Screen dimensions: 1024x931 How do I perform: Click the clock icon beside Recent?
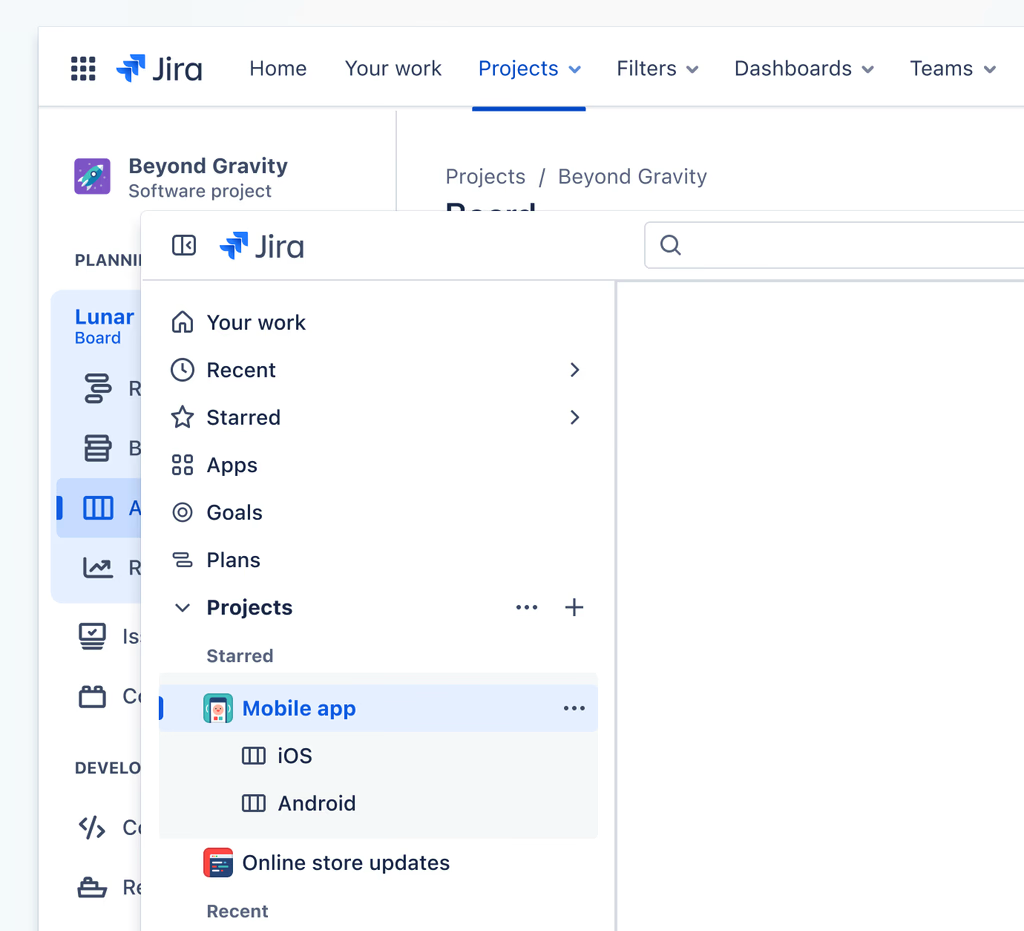click(182, 370)
